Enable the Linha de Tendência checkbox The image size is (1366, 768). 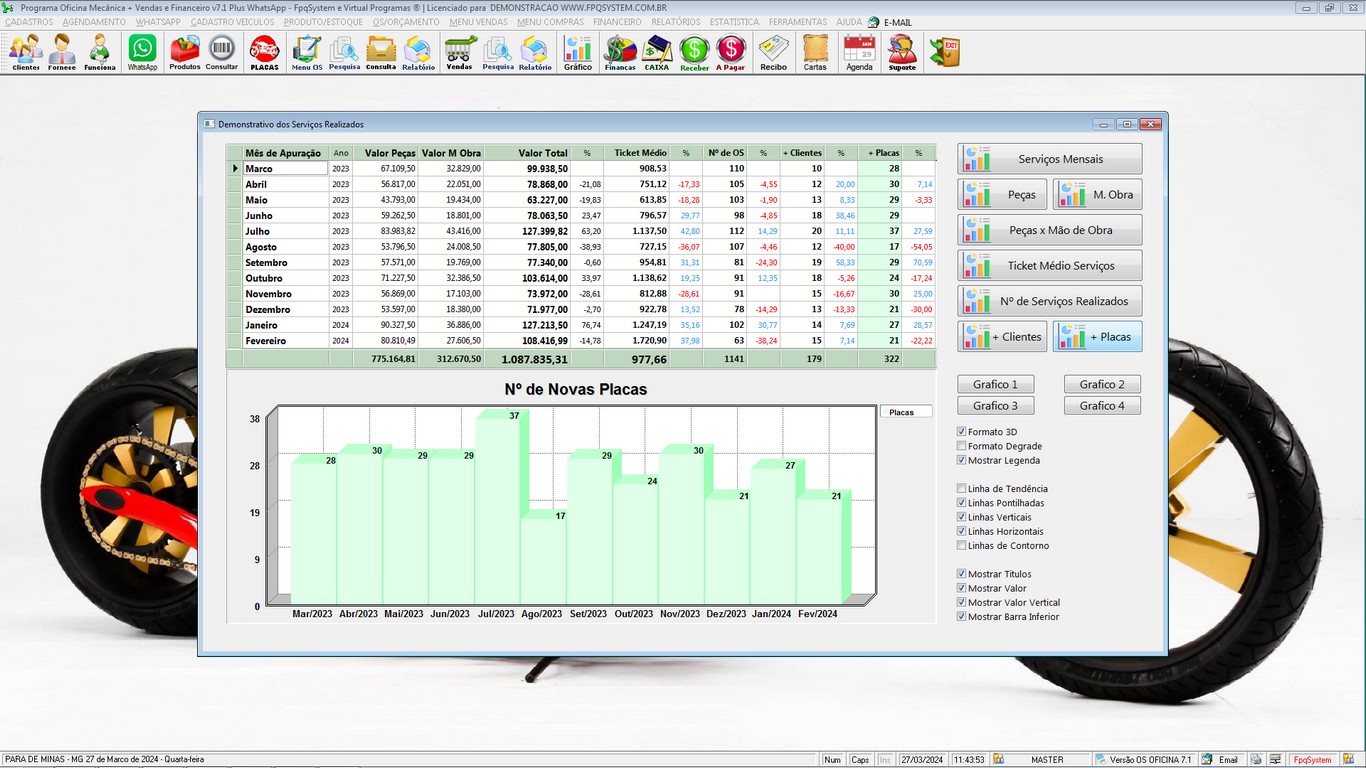tap(962, 489)
